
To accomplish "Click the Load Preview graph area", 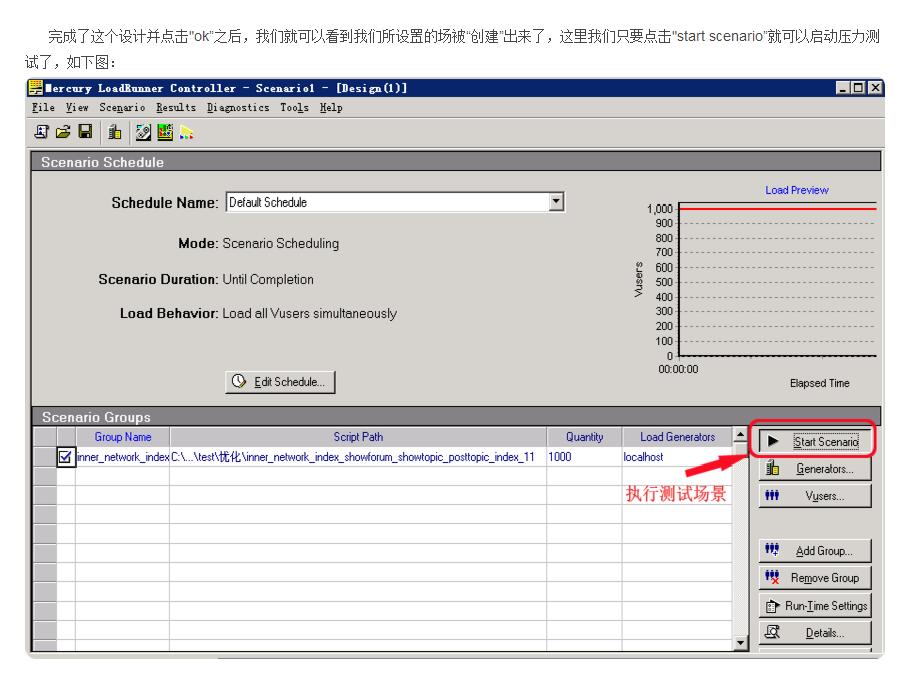I will pos(778,280).
